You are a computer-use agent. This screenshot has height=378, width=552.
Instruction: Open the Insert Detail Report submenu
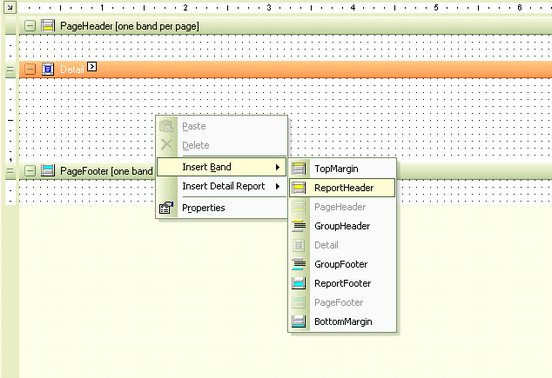[221, 186]
